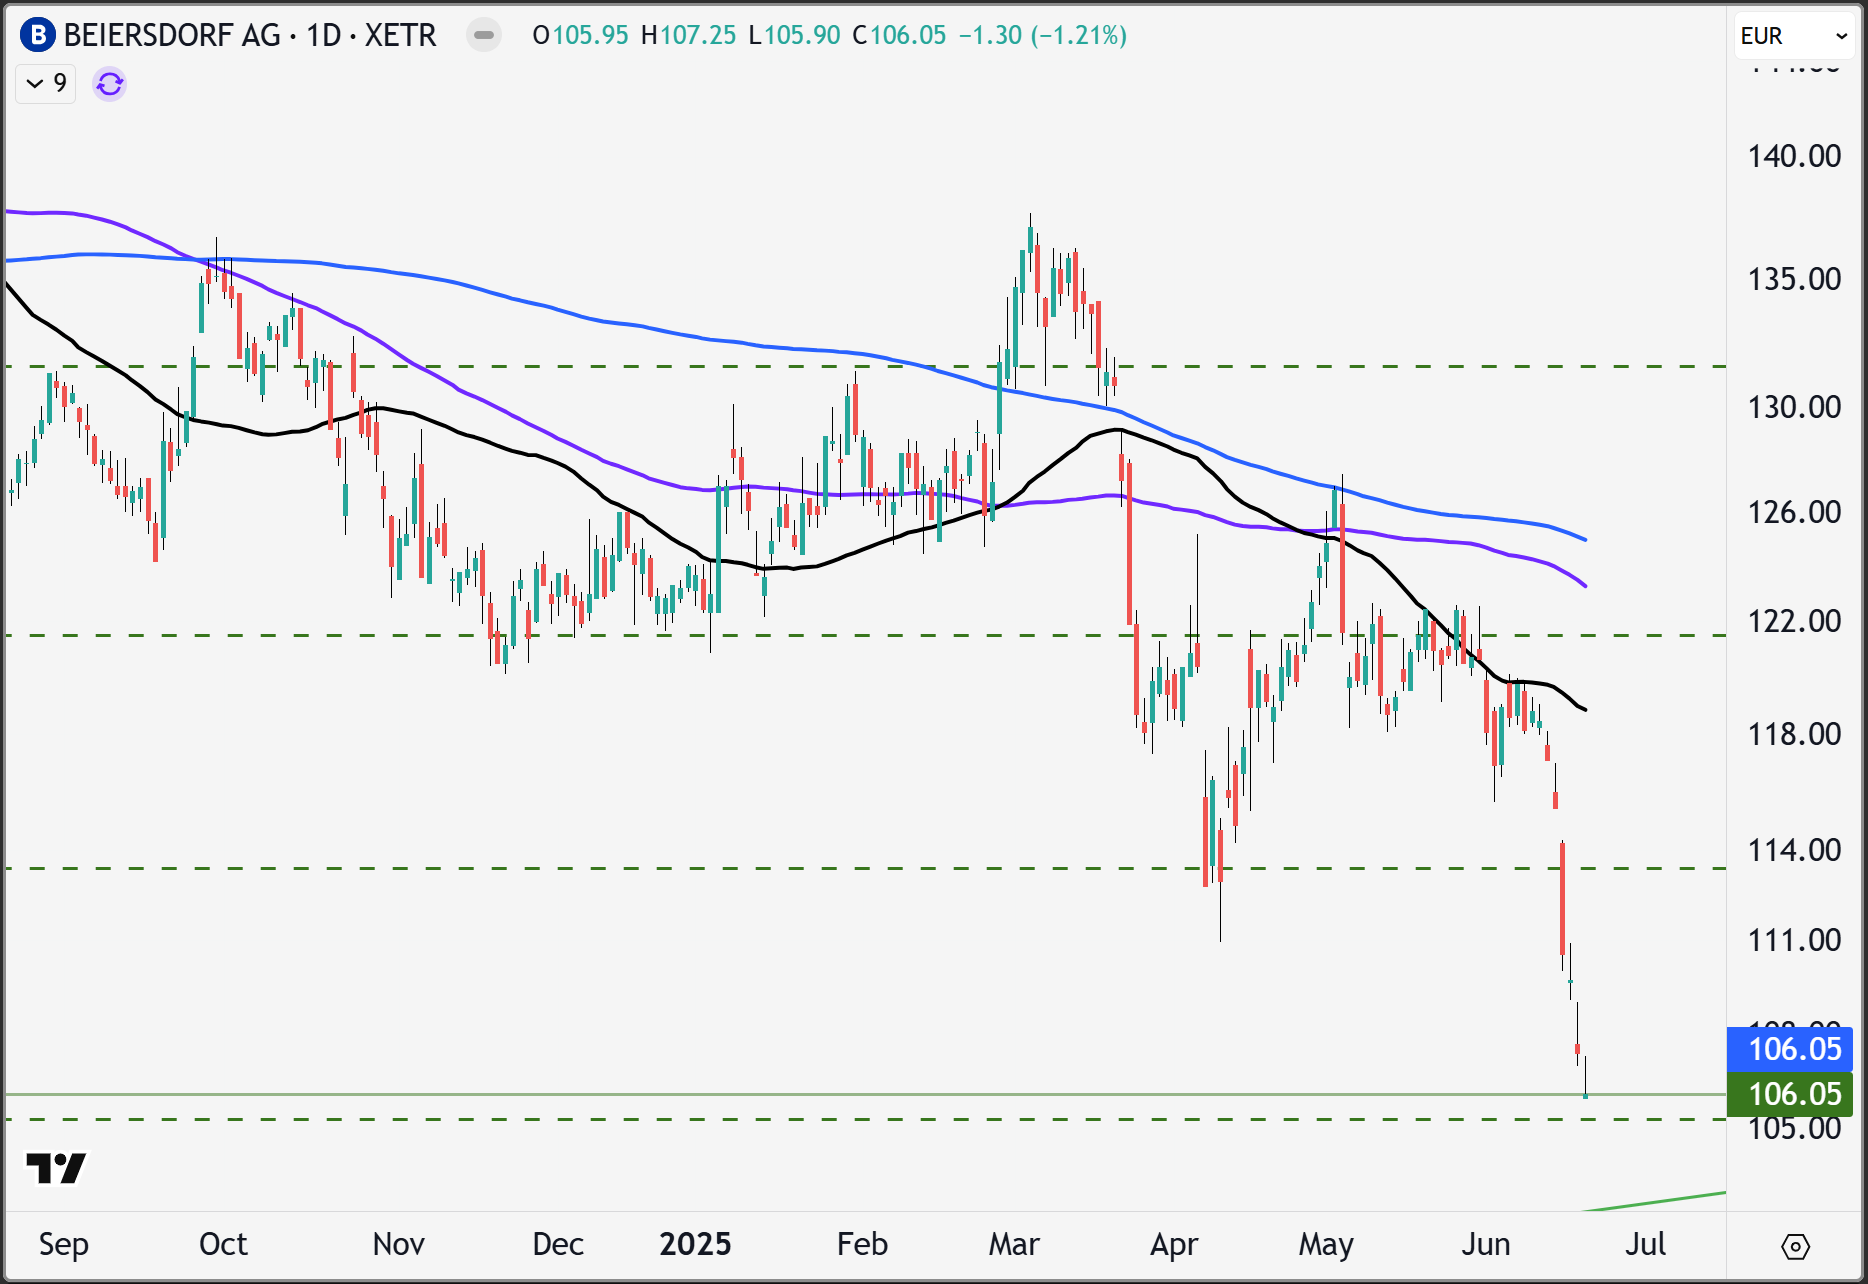Click the 111.00 price axis value
Viewport: 1868px width, 1284px height.
1794,940
